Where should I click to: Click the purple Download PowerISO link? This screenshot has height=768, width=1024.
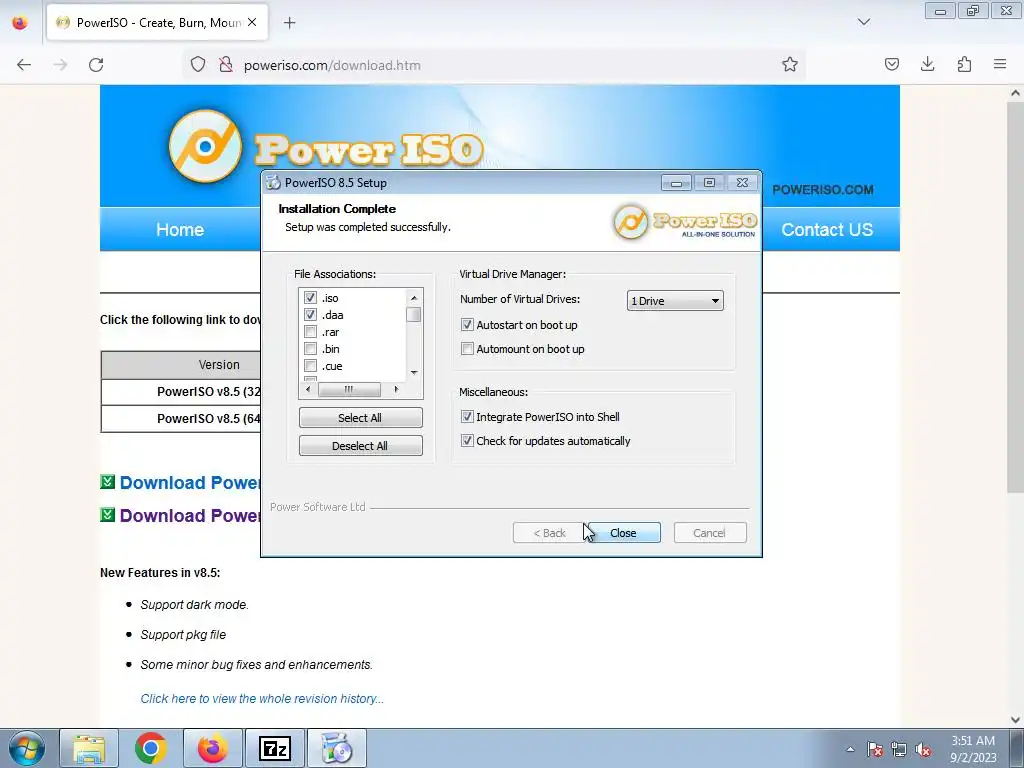tap(189, 515)
